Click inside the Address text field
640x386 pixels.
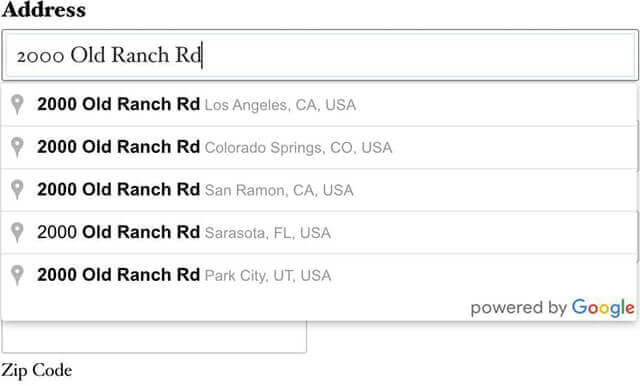tap(320, 55)
